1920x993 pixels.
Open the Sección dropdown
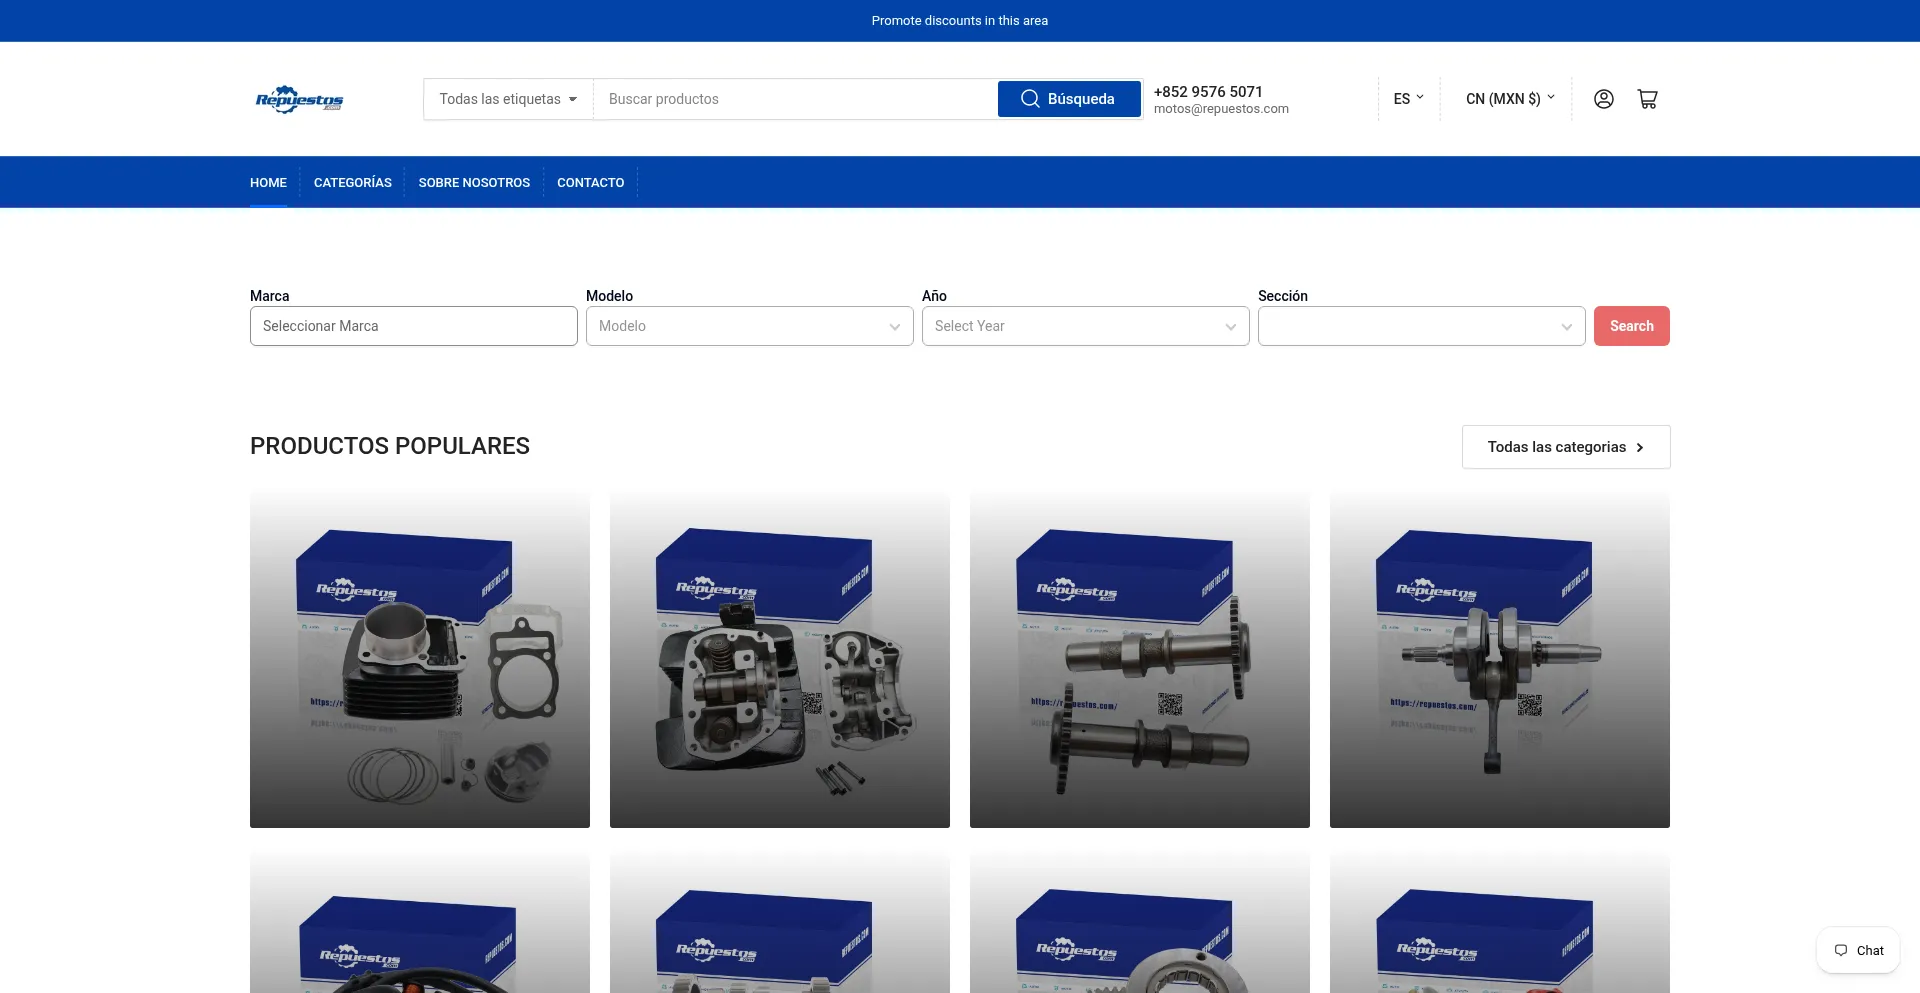tap(1422, 326)
